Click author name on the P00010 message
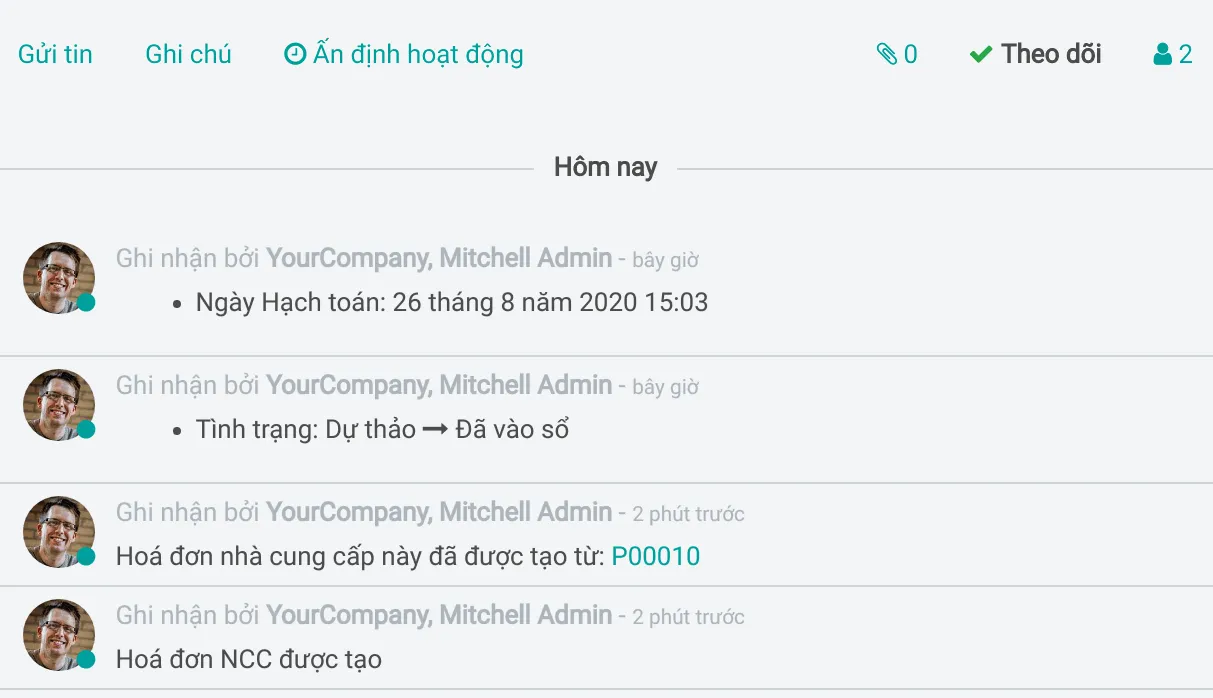 tap(438, 512)
